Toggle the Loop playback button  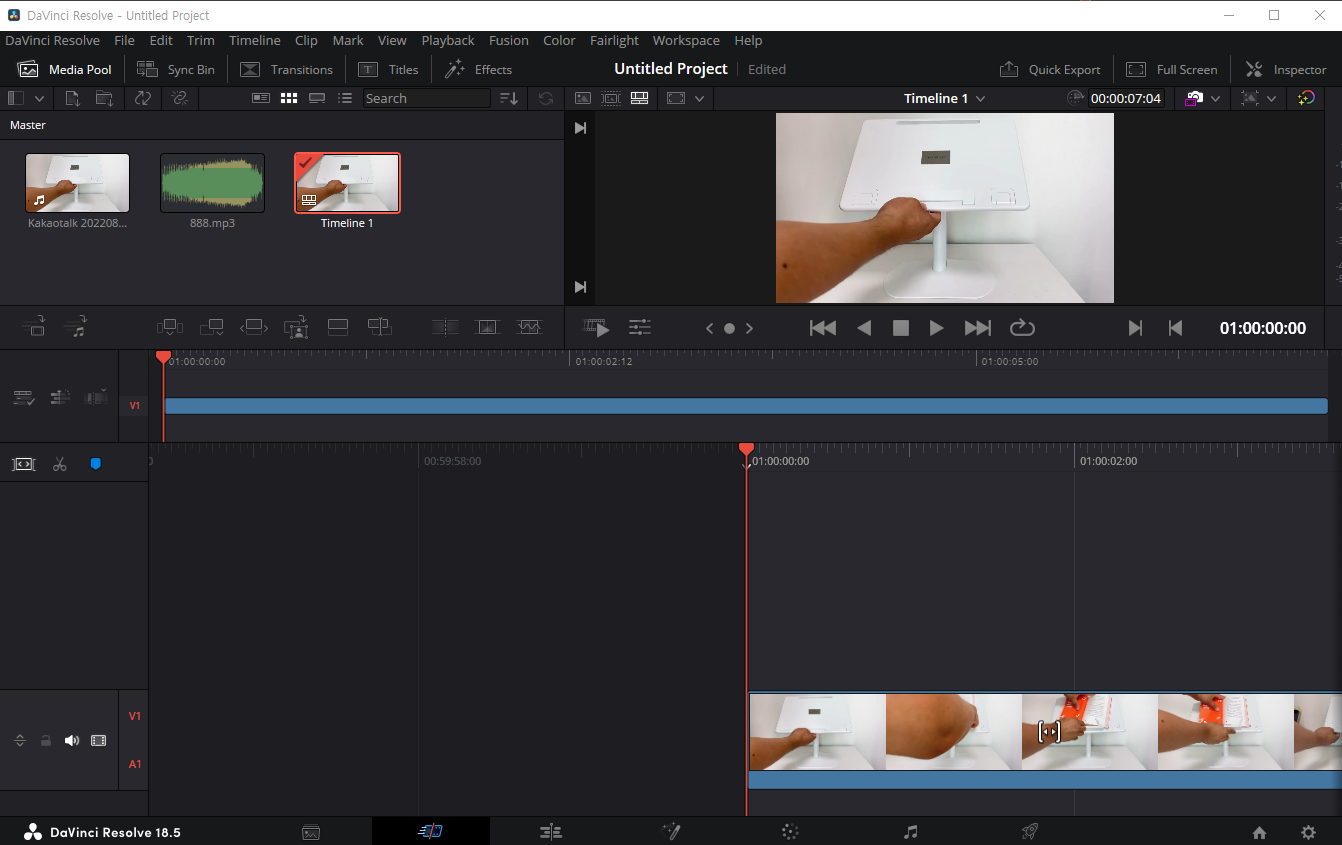[1022, 328]
